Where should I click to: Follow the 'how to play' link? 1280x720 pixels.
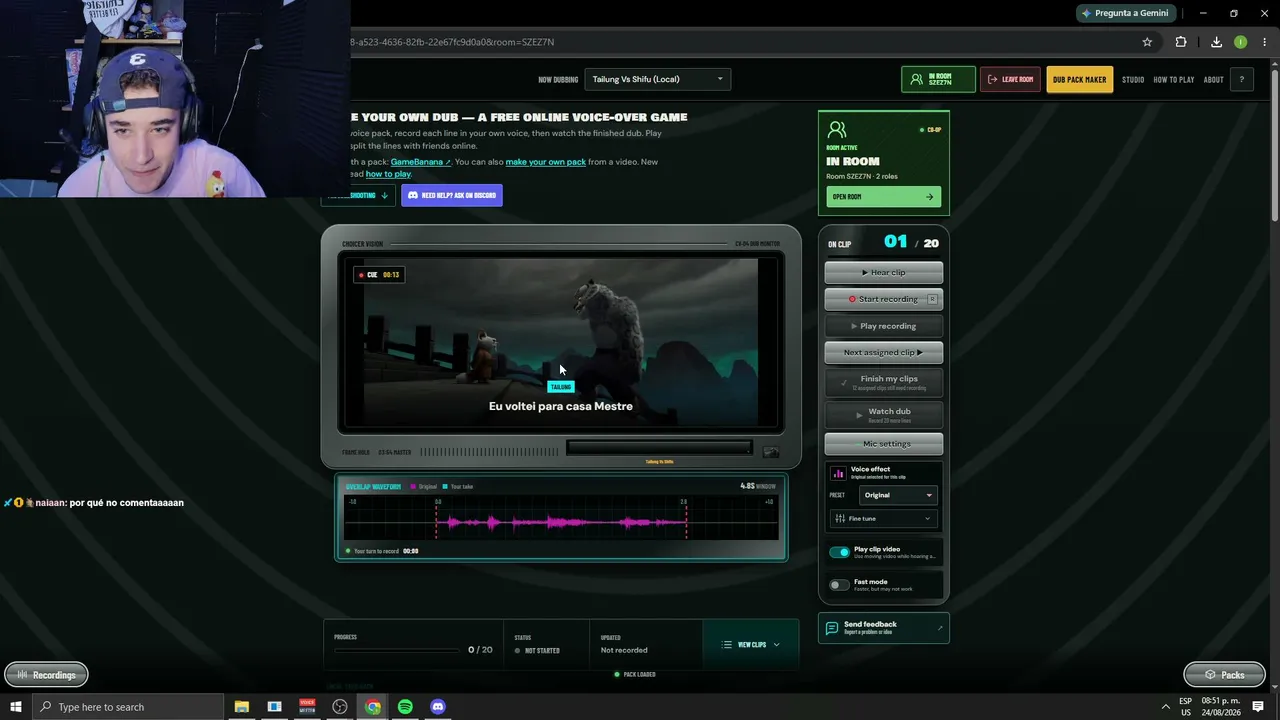coord(388,174)
